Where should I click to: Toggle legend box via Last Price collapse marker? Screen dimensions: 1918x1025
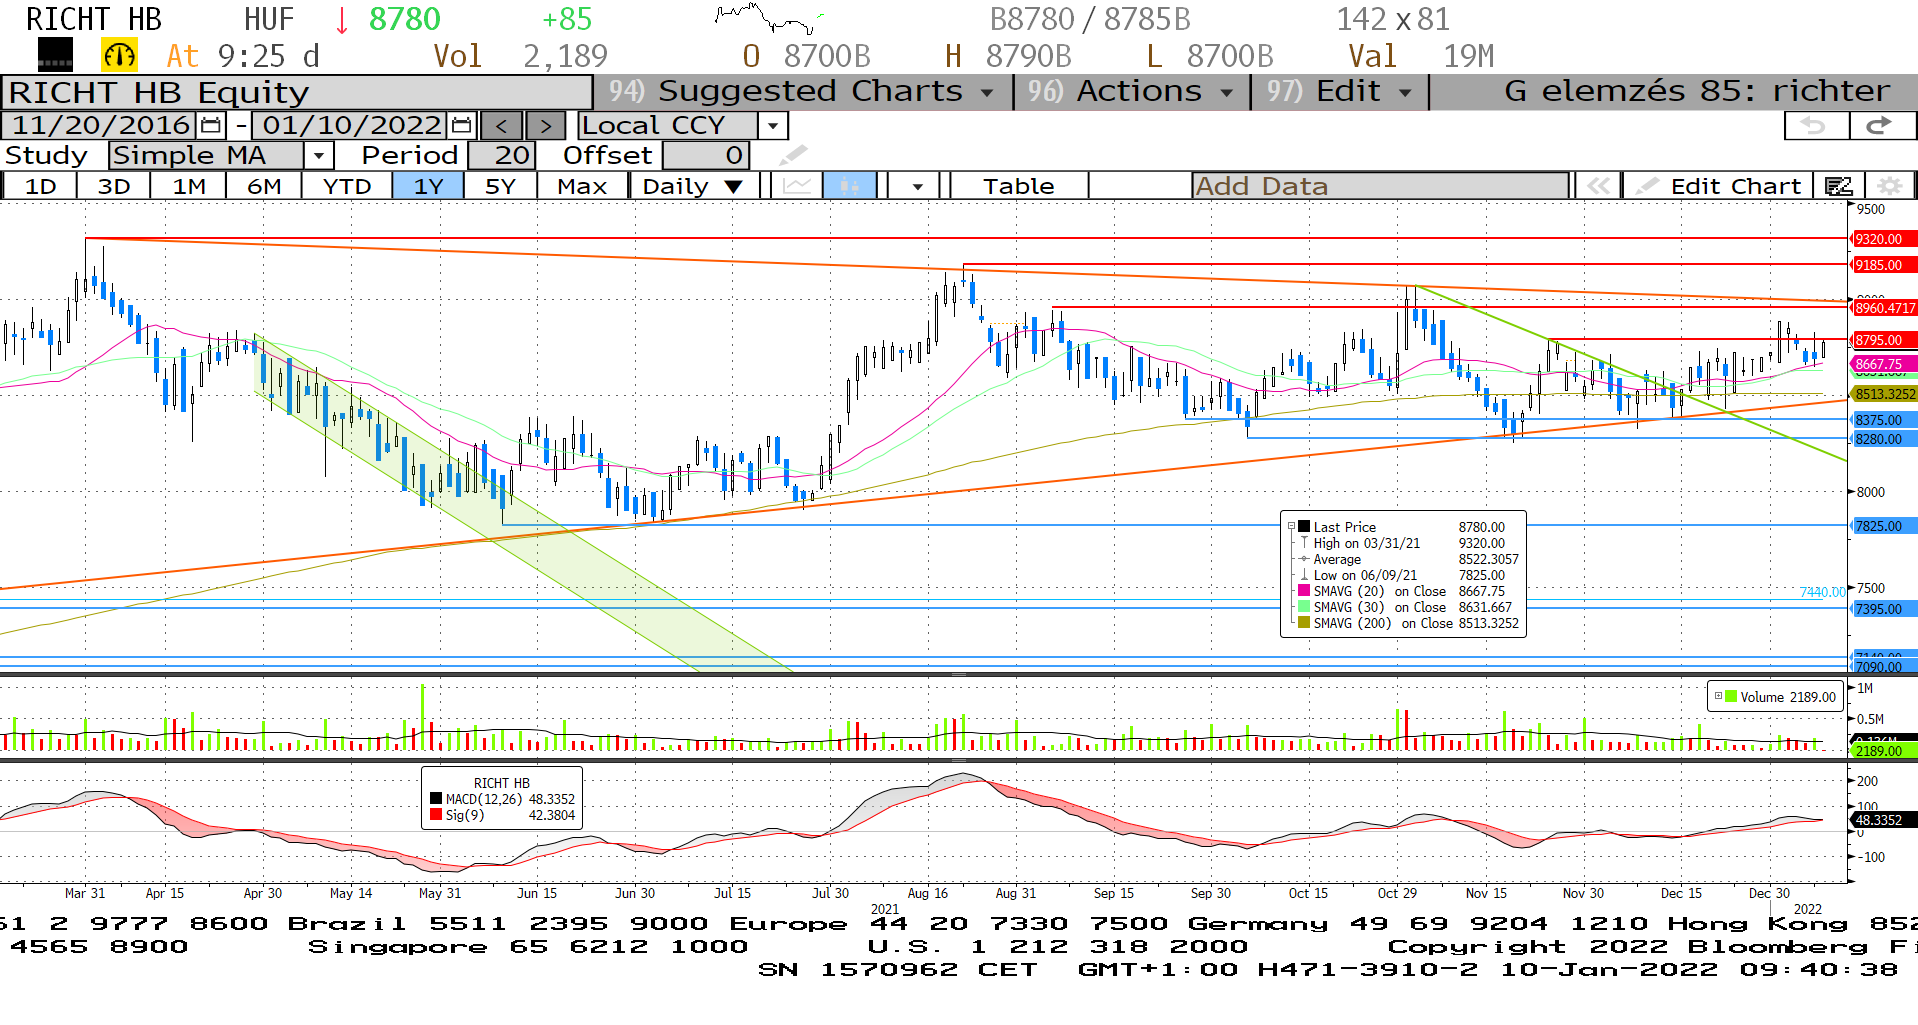tap(1291, 526)
